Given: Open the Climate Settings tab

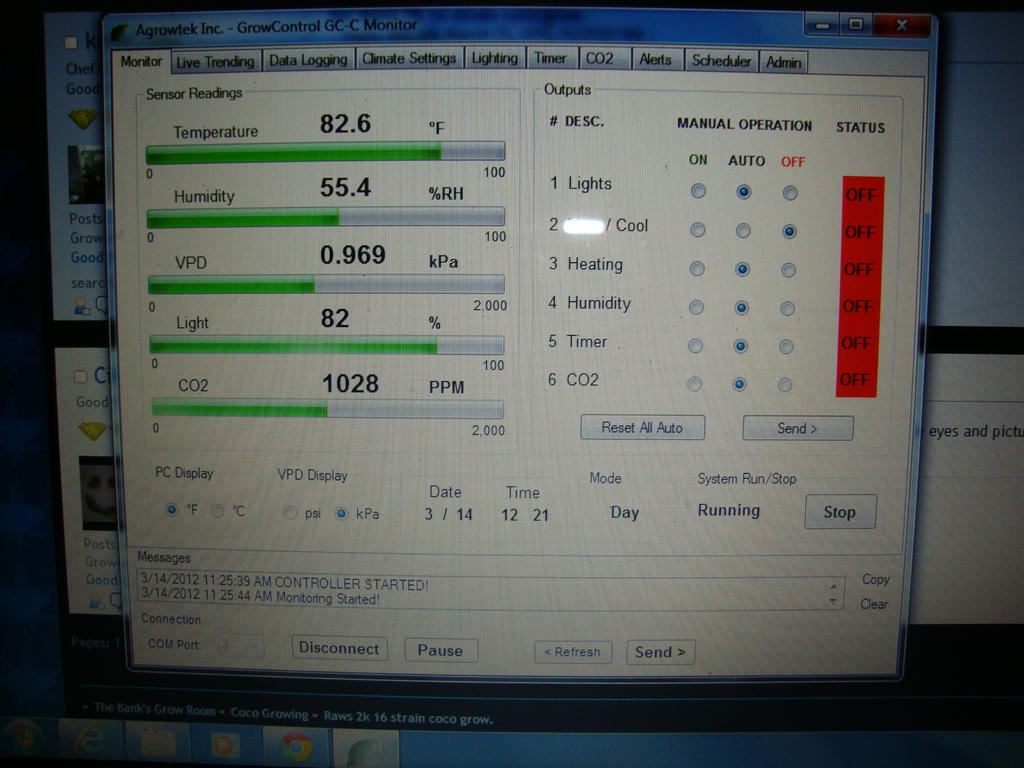Looking at the screenshot, I should 409,59.
